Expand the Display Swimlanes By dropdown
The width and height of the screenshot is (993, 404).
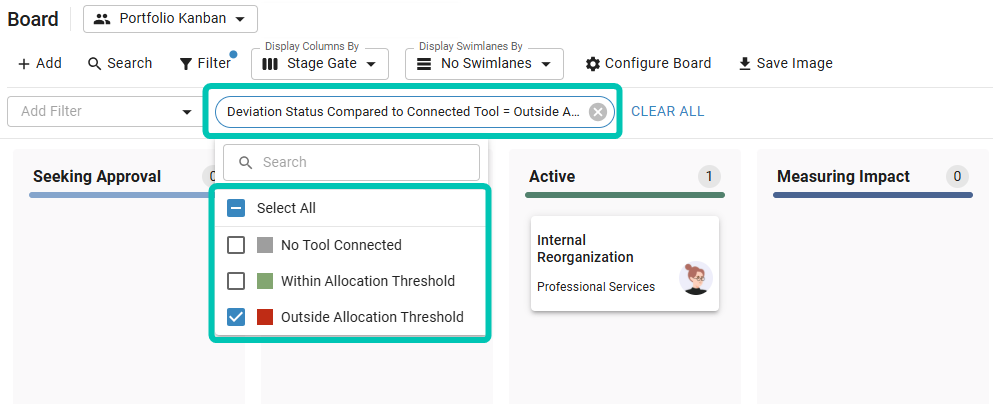click(x=484, y=64)
